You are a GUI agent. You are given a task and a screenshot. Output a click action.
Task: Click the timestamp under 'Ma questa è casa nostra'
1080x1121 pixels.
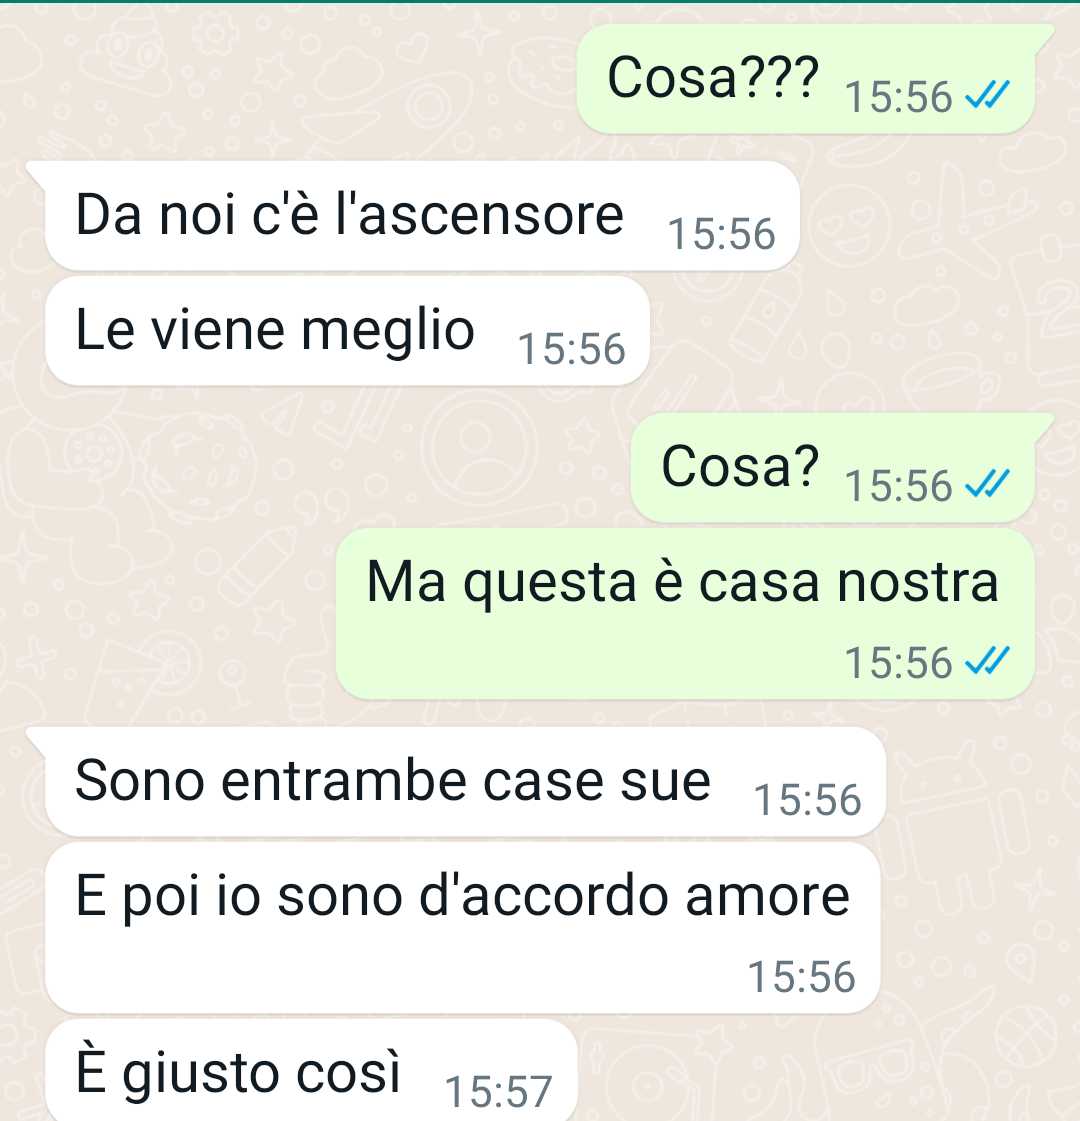(x=898, y=663)
